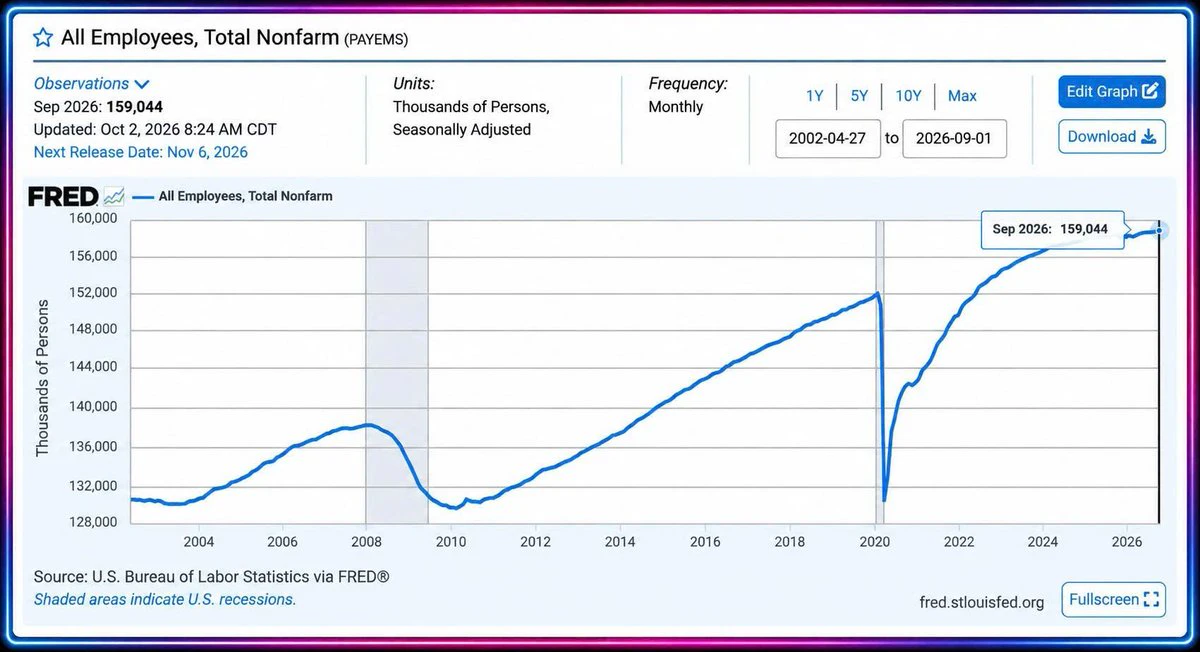Click the '2020' x-axis label
This screenshot has height=652, width=1200.
875,541
